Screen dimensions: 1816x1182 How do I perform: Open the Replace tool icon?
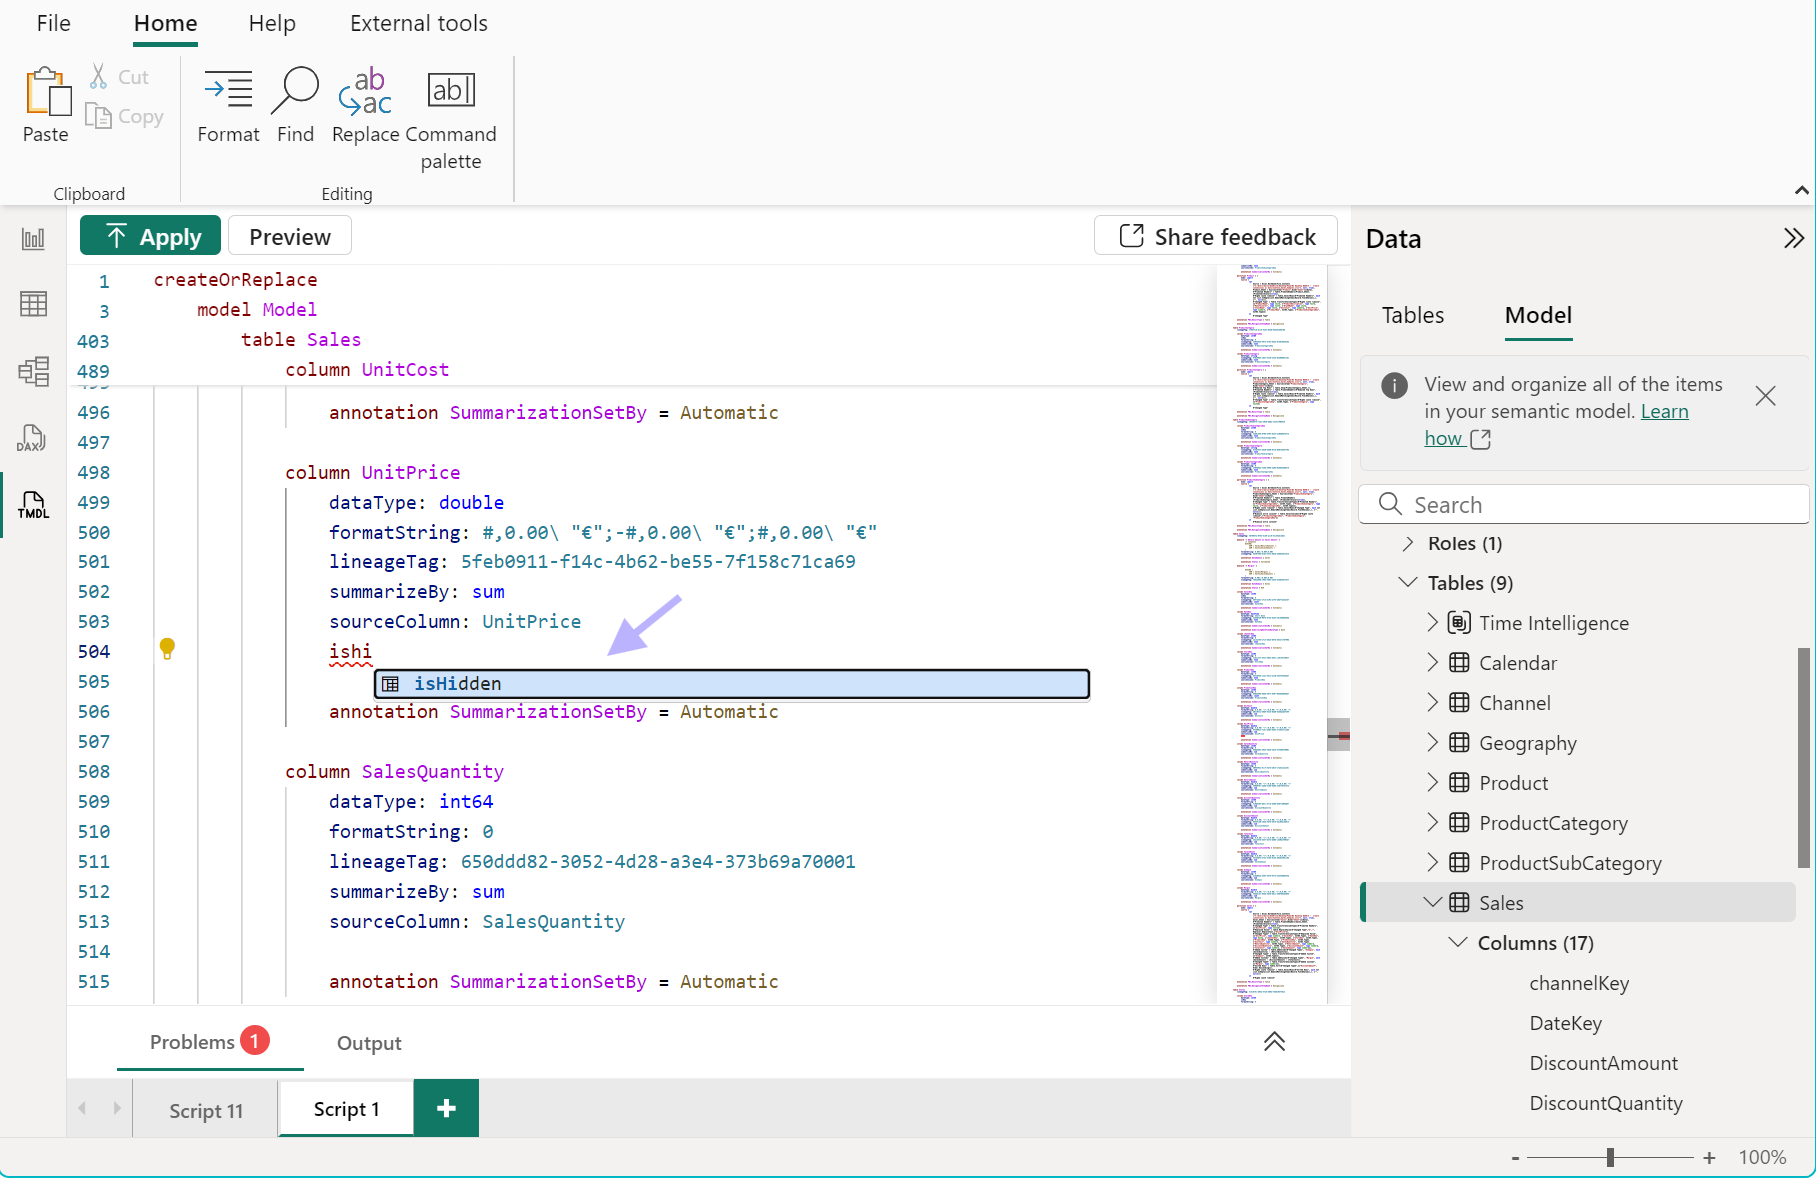365,91
